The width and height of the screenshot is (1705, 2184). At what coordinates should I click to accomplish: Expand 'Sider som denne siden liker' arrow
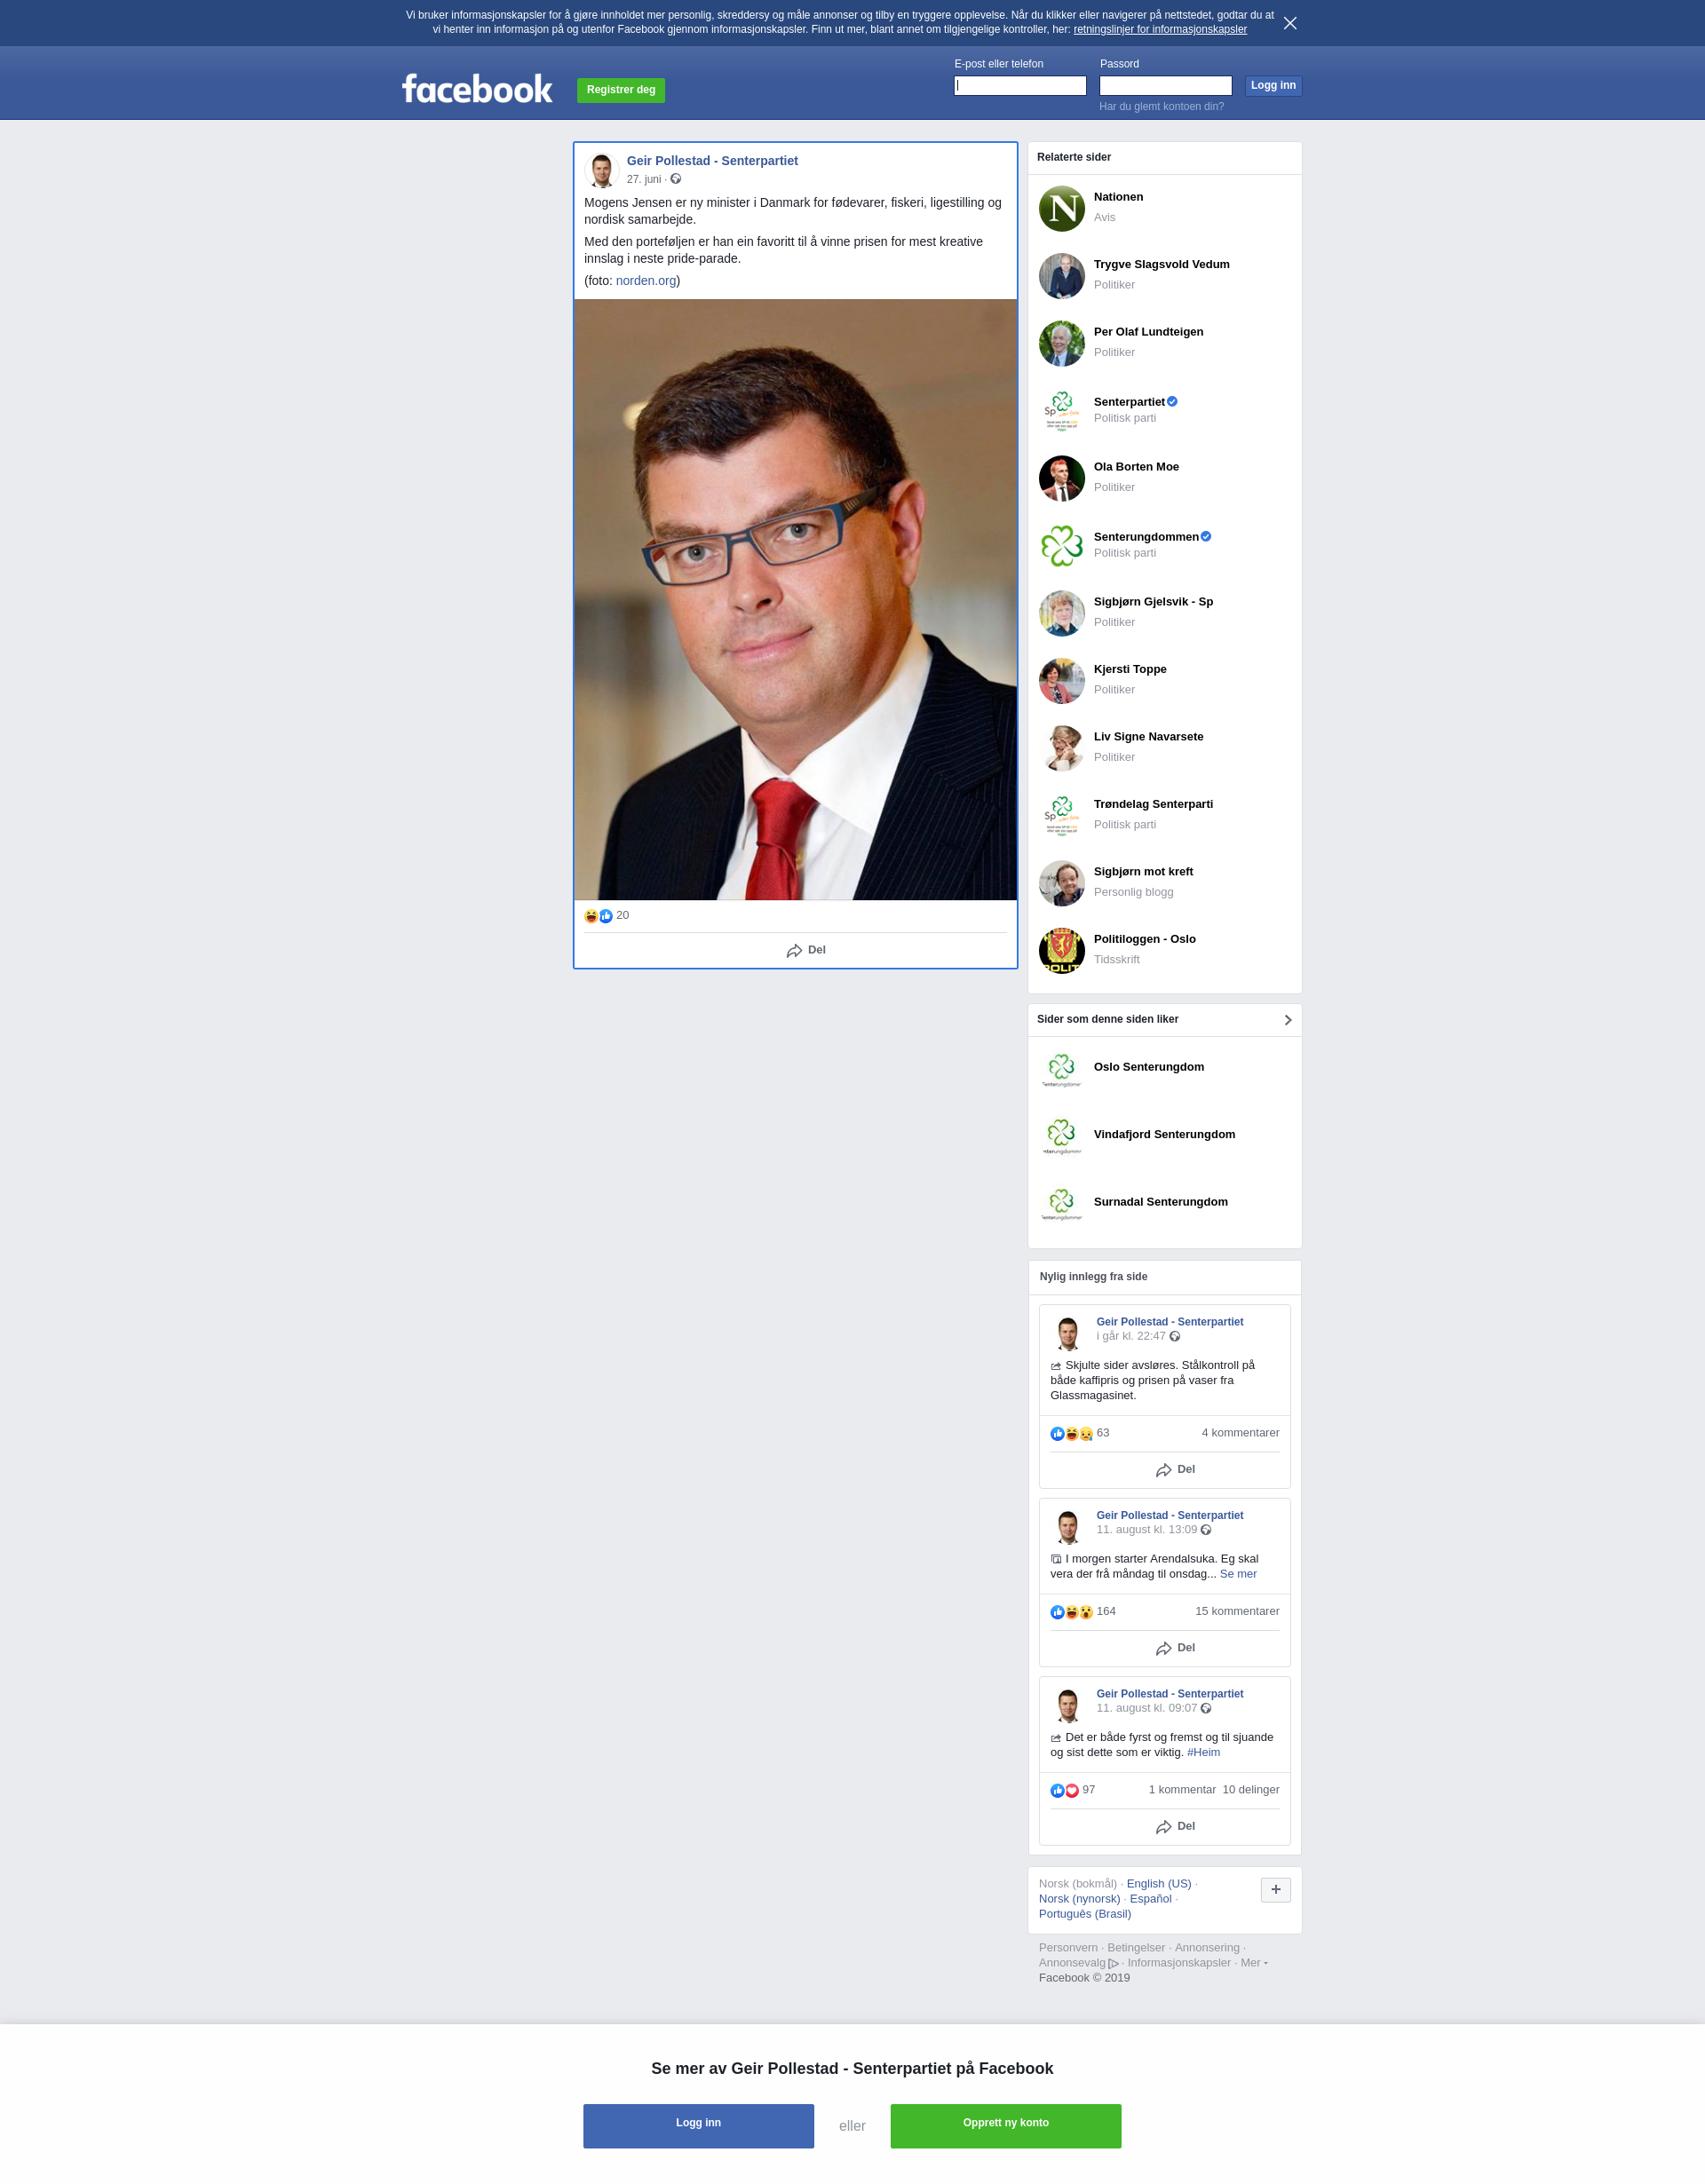1288,1020
